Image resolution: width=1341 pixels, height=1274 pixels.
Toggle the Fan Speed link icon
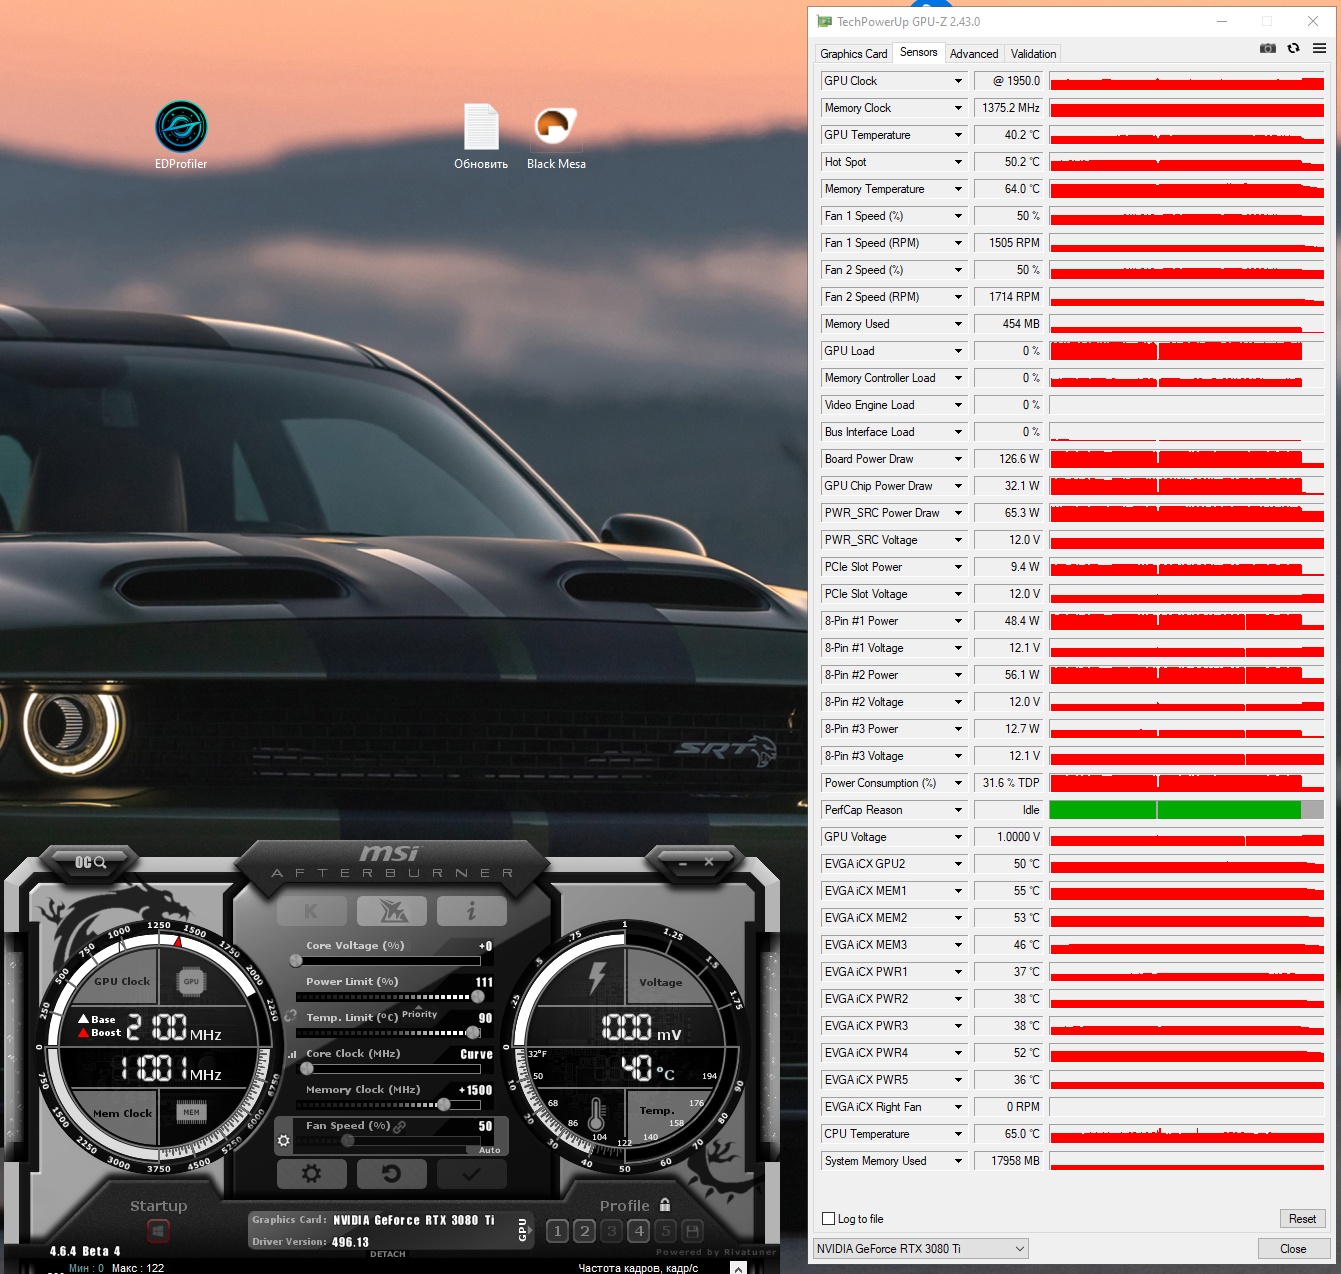pos(400,1126)
